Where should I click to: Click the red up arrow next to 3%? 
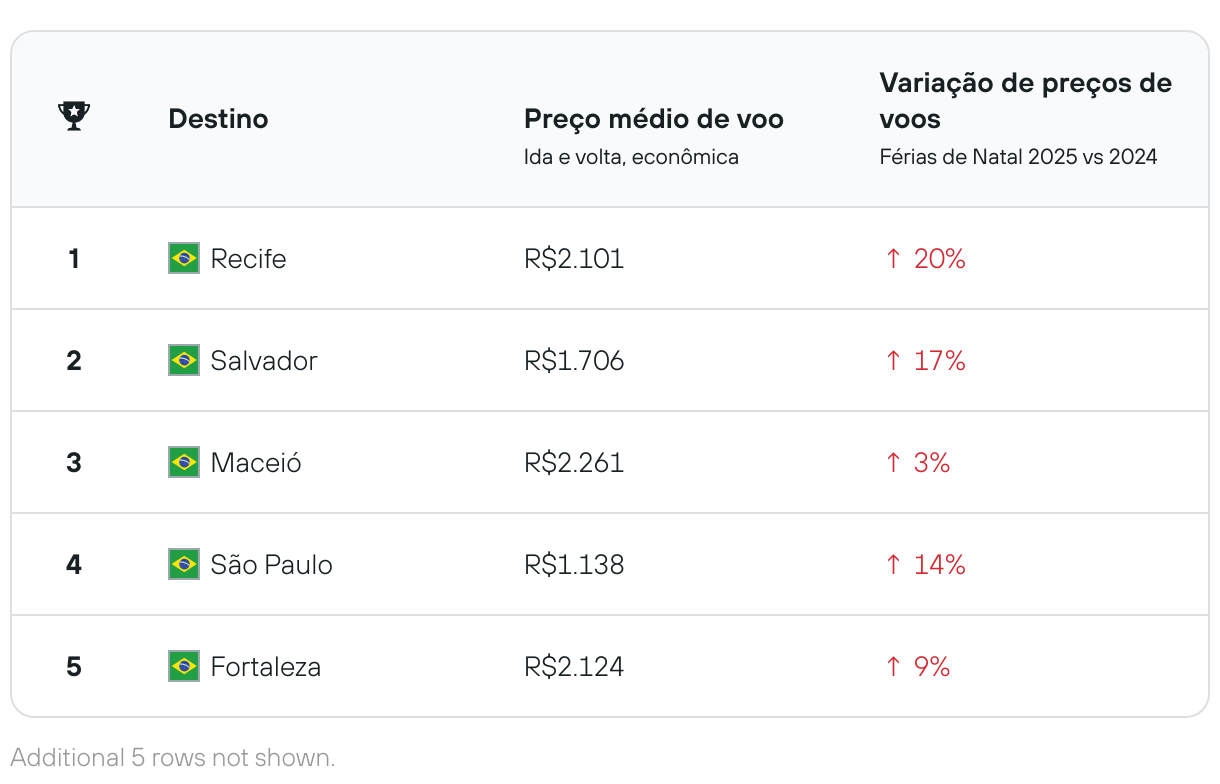click(893, 463)
